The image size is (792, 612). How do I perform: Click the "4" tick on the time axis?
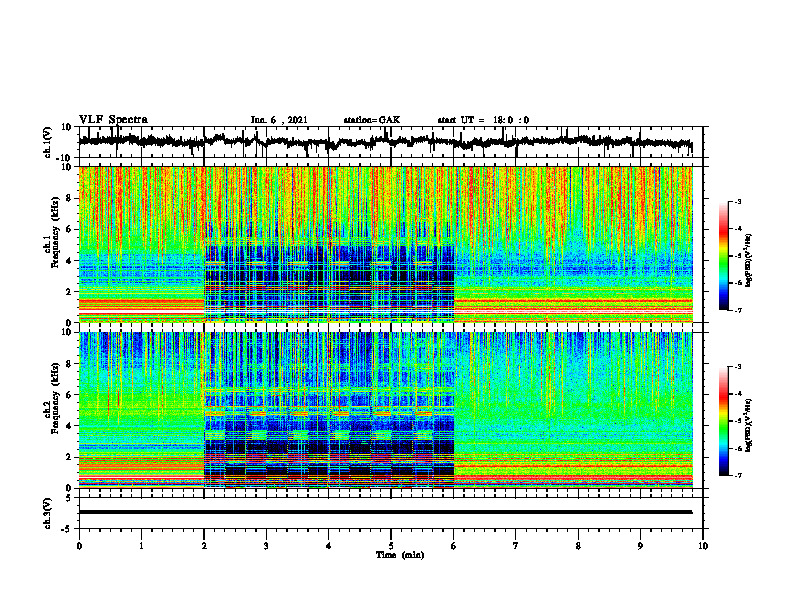point(329,546)
